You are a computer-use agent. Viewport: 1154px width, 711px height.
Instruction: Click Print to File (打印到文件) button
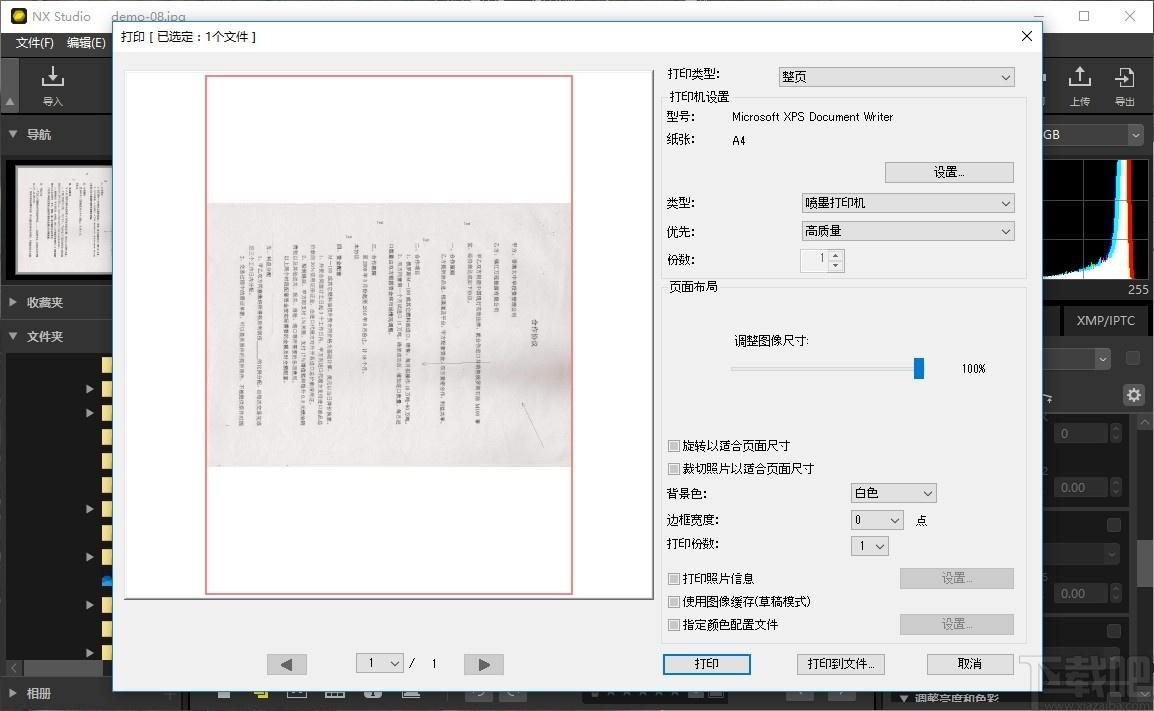(x=840, y=664)
